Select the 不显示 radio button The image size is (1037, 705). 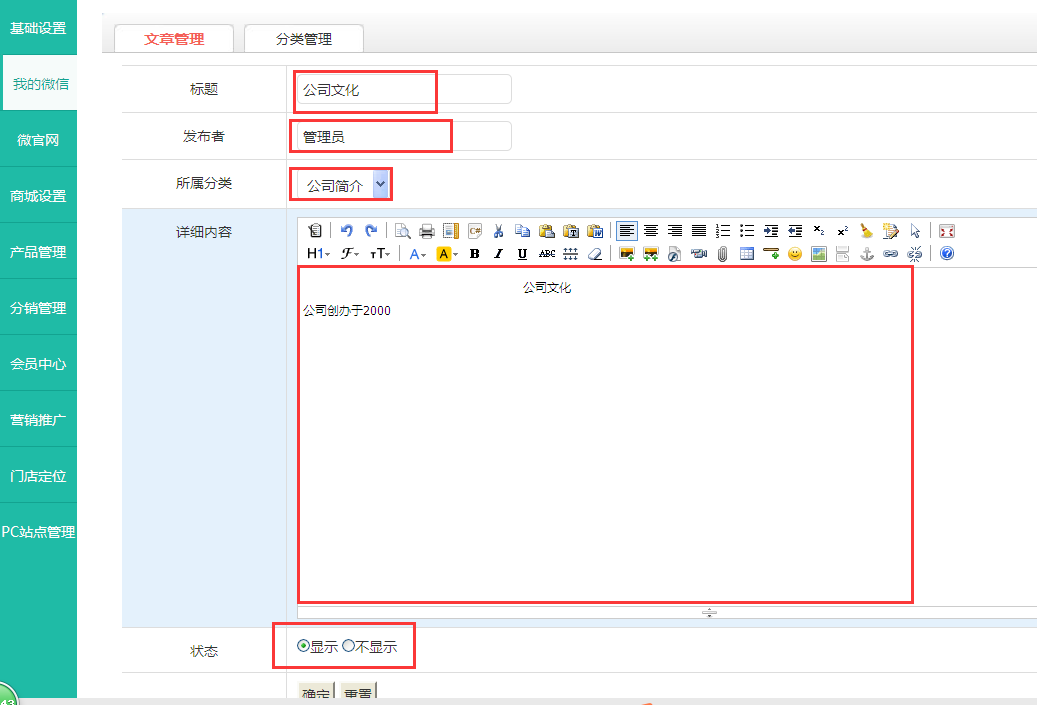pos(348,646)
